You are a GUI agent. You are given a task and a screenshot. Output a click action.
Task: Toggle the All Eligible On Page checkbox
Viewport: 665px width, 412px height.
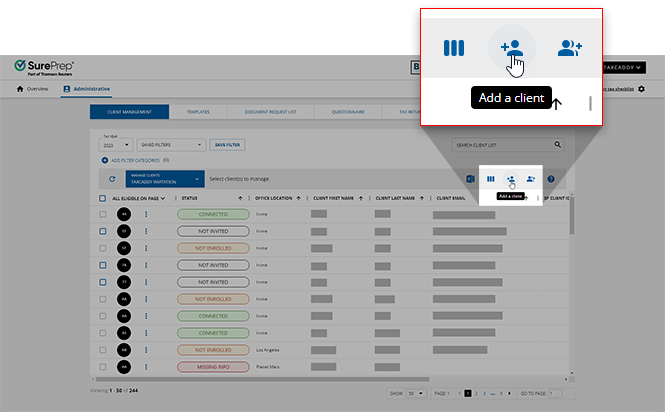coord(103,198)
